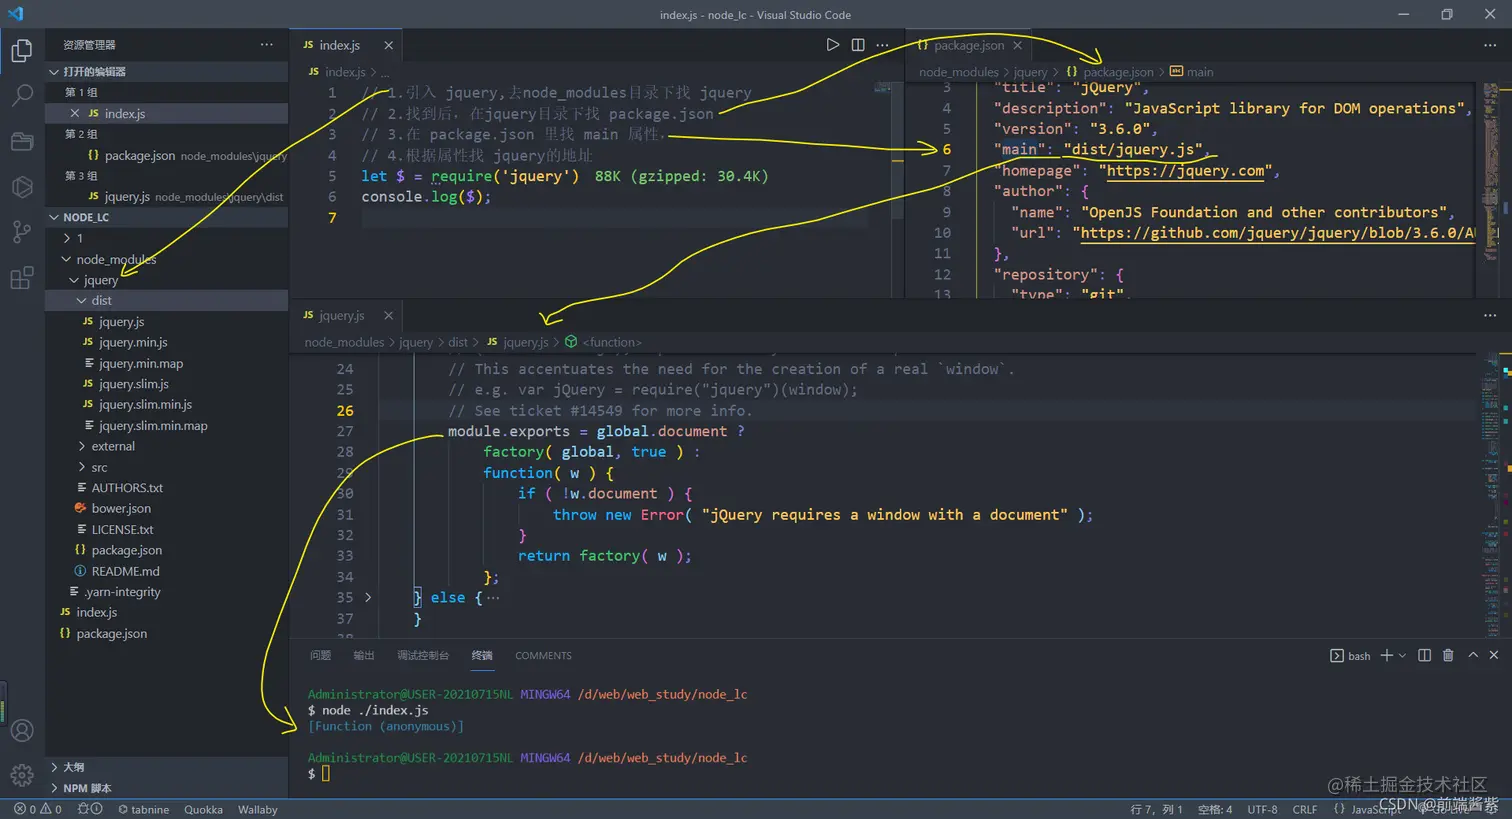Collapse the jquery folder in explorer
Viewport: 1512px width, 819px height.
point(167,280)
